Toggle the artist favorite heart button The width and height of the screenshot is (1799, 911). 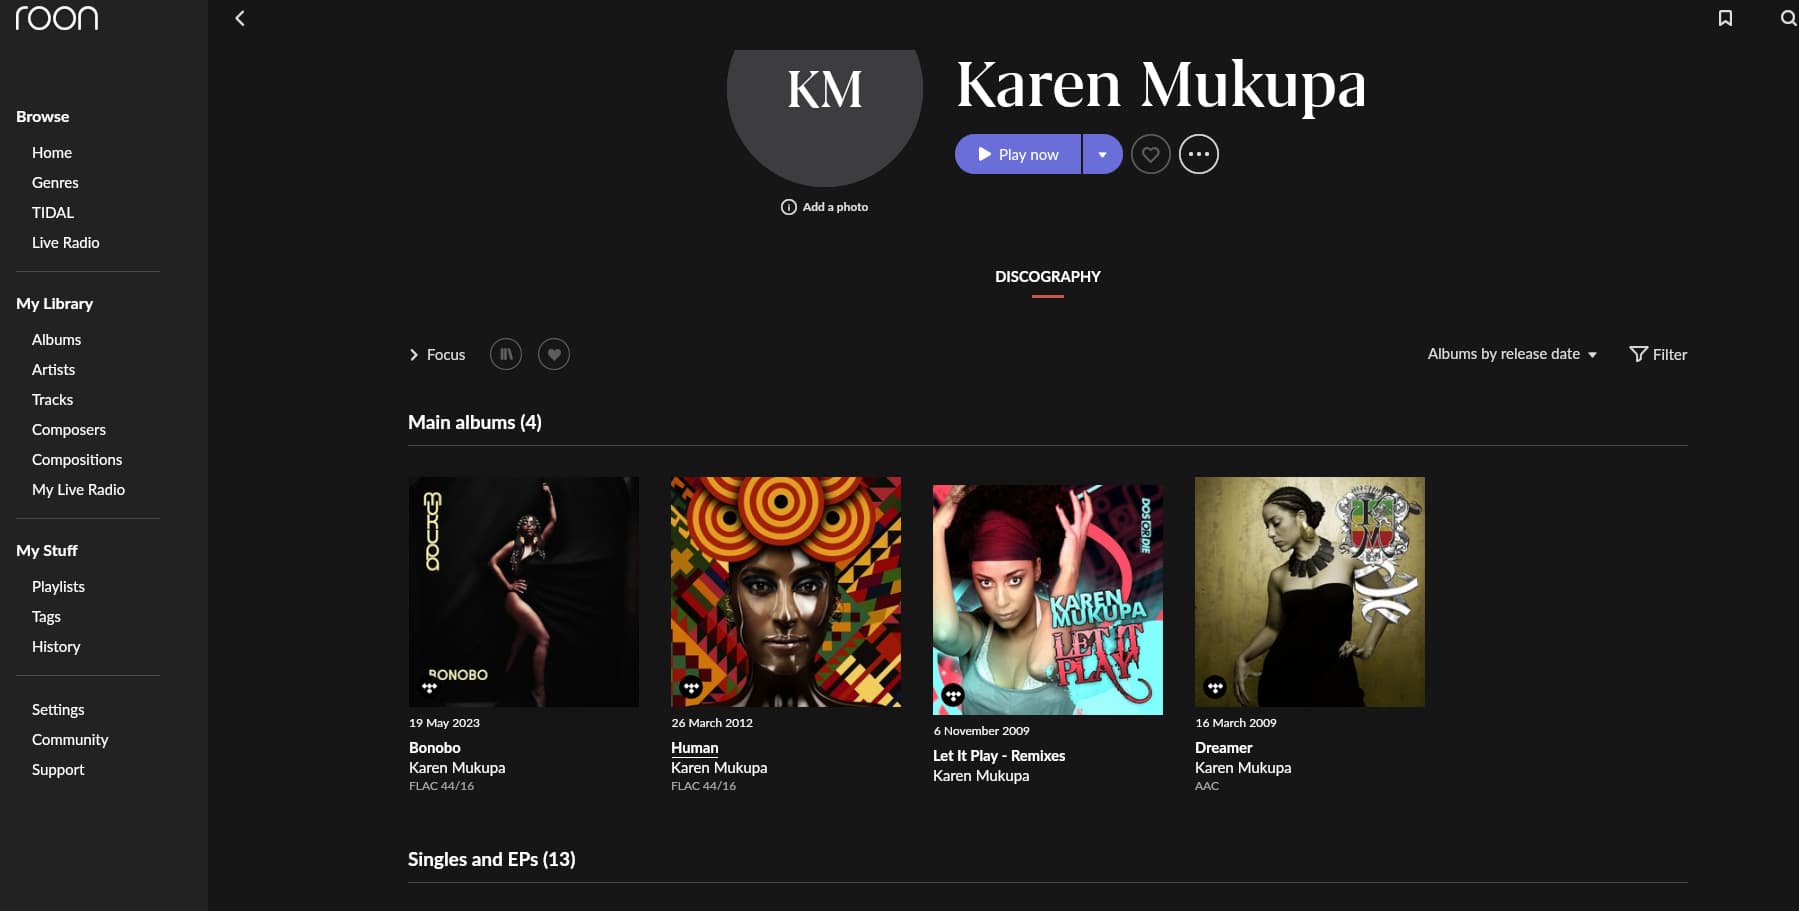[x=1150, y=154]
